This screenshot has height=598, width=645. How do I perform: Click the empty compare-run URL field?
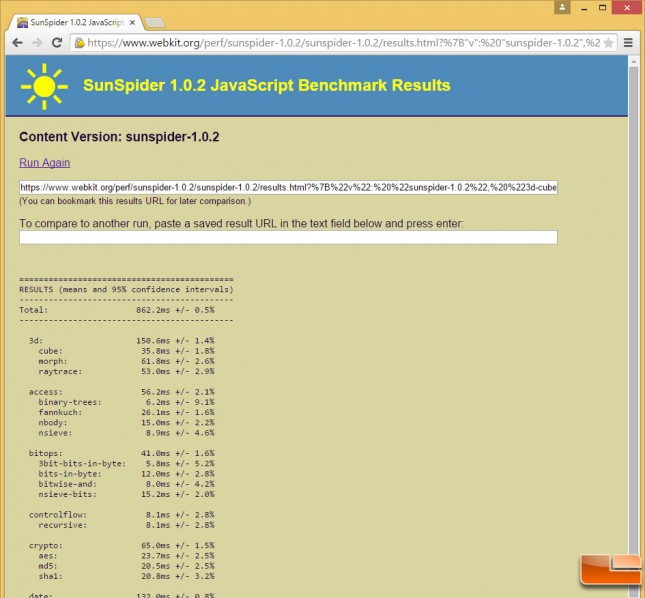pyautogui.click(x=288, y=237)
